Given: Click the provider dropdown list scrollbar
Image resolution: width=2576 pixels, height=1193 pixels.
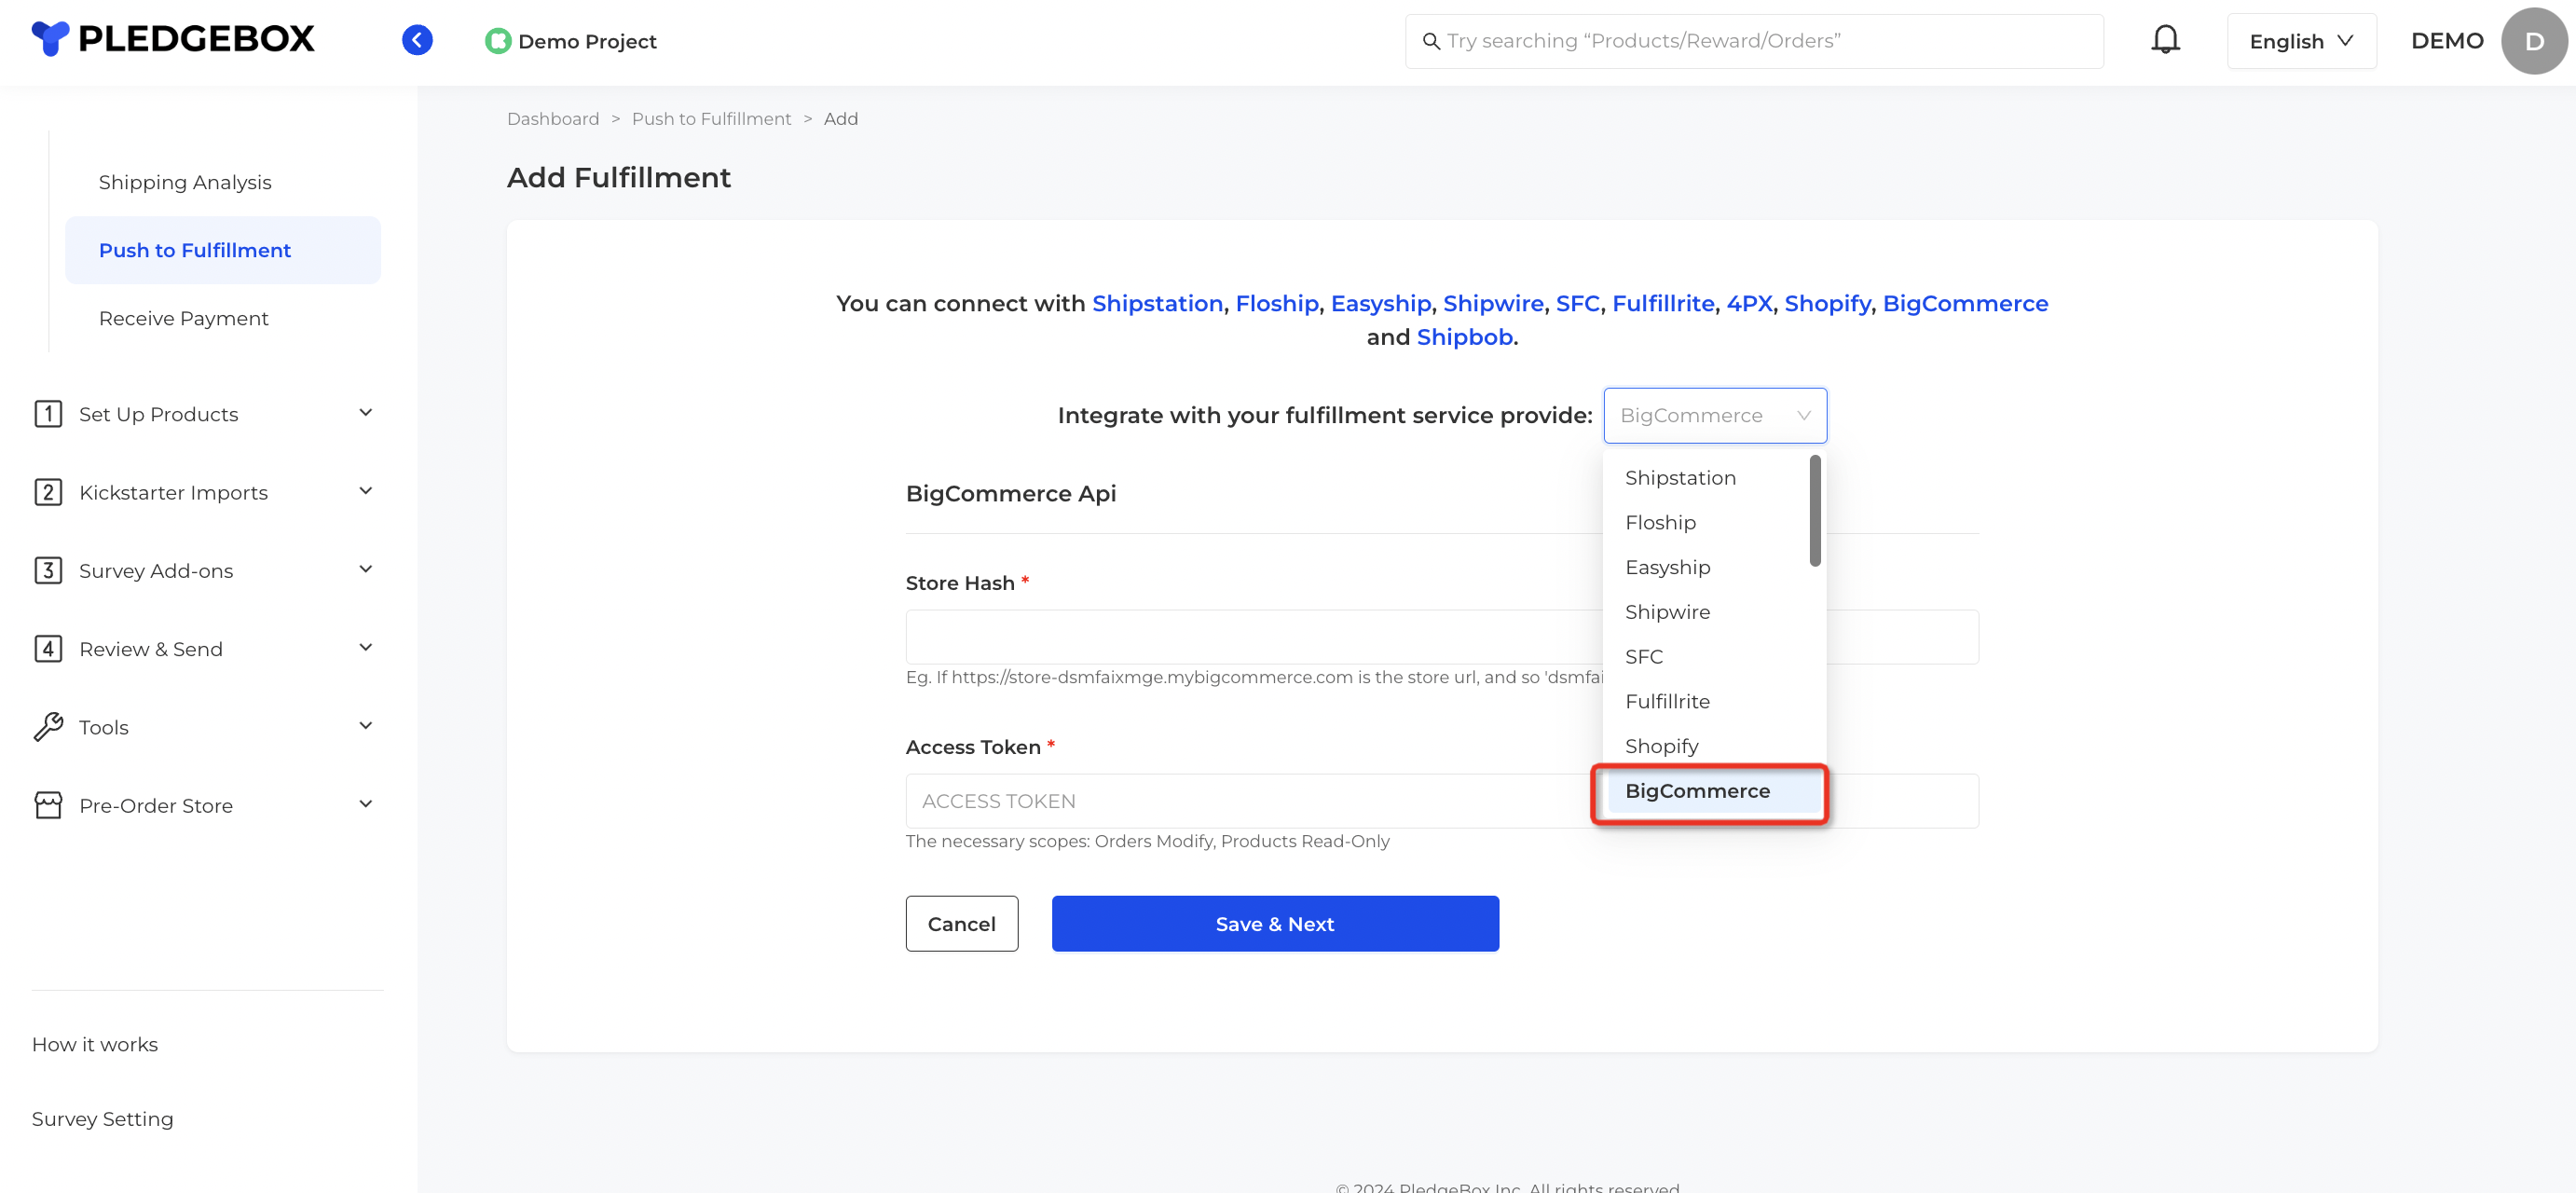Looking at the screenshot, I should tap(1814, 510).
